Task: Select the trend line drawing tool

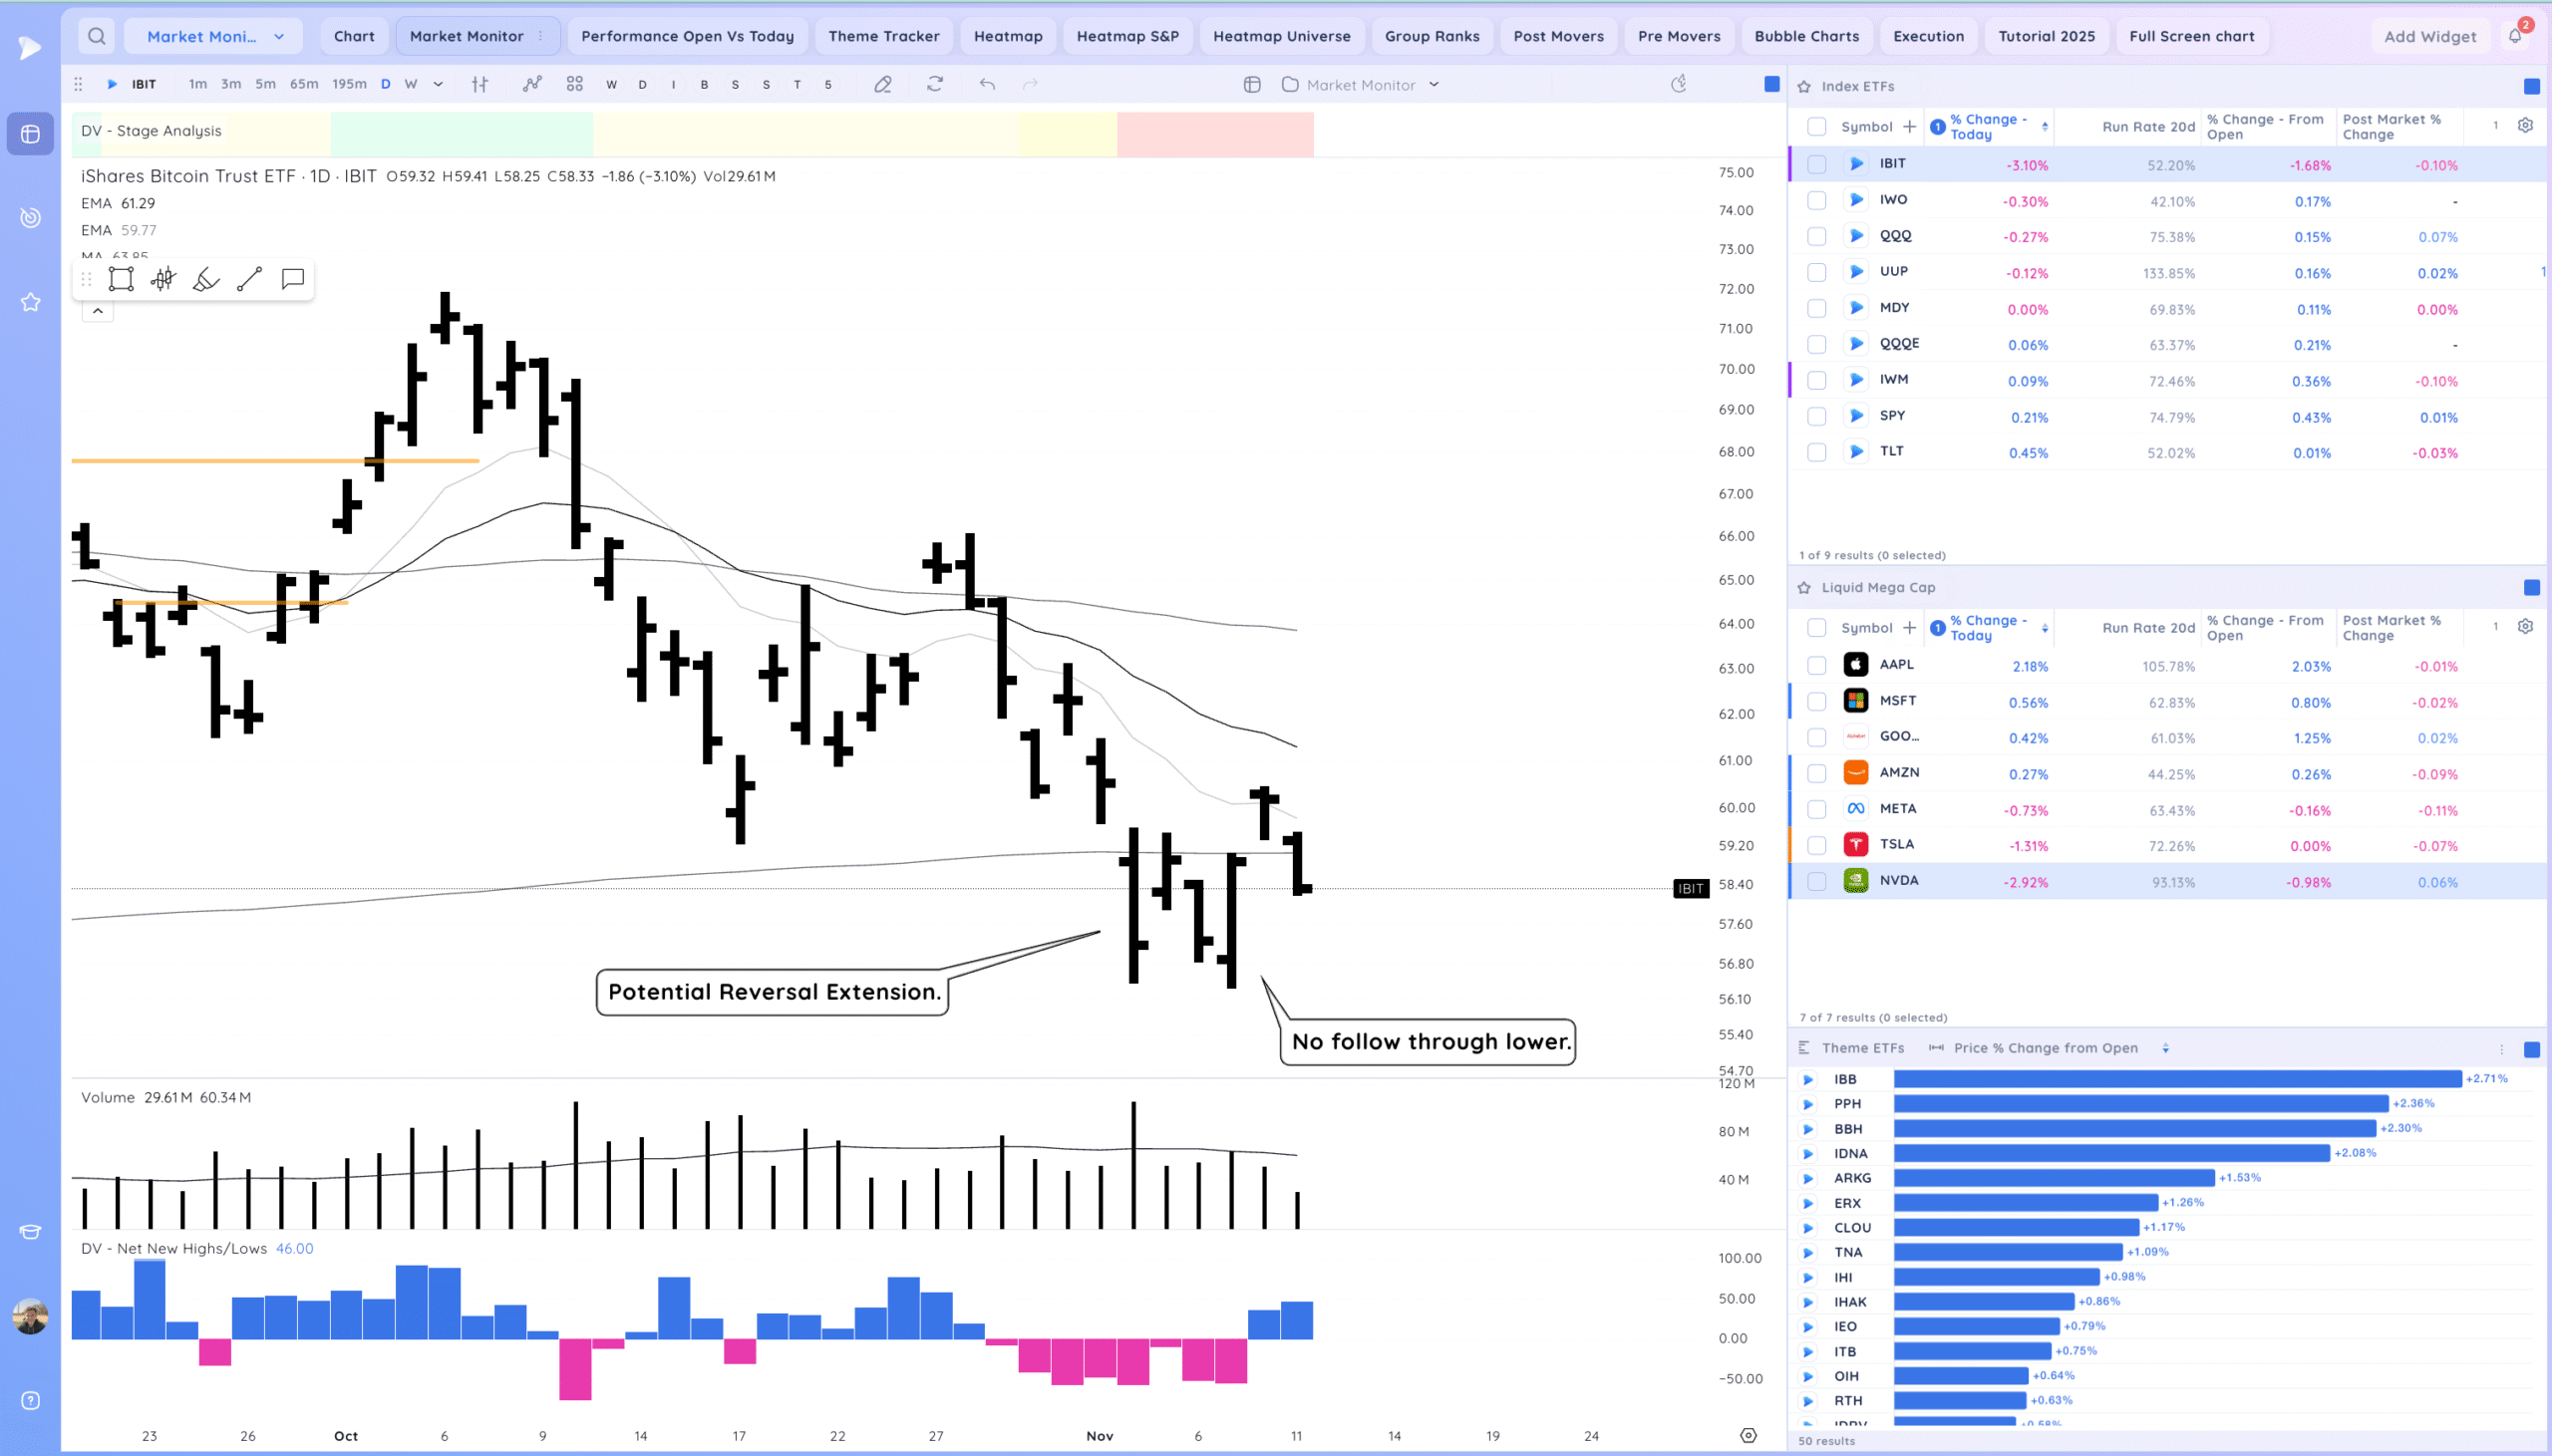Action: tap(249, 279)
